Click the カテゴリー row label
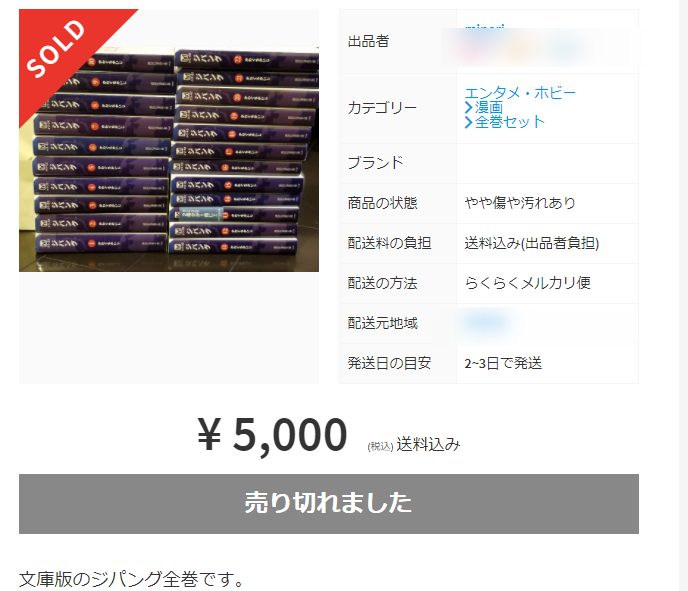Viewport: 688px width, 591px height. [382, 108]
